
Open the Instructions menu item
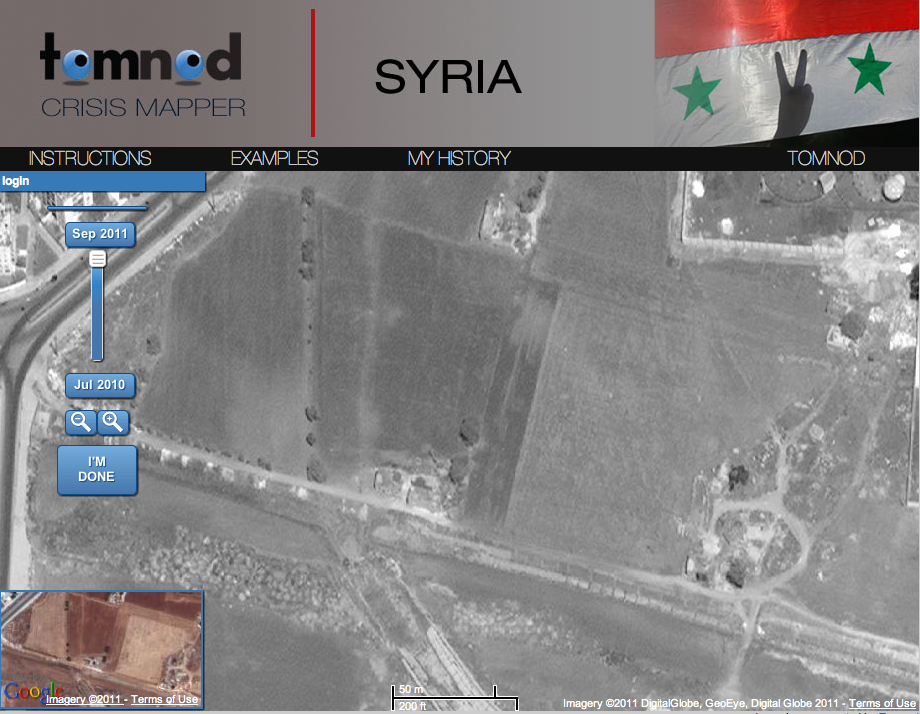pos(90,158)
